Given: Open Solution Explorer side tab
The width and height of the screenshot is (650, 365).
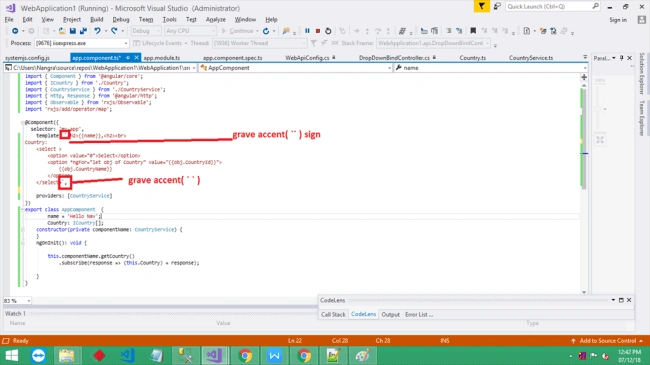Looking at the screenshot, I should (642, 73).
